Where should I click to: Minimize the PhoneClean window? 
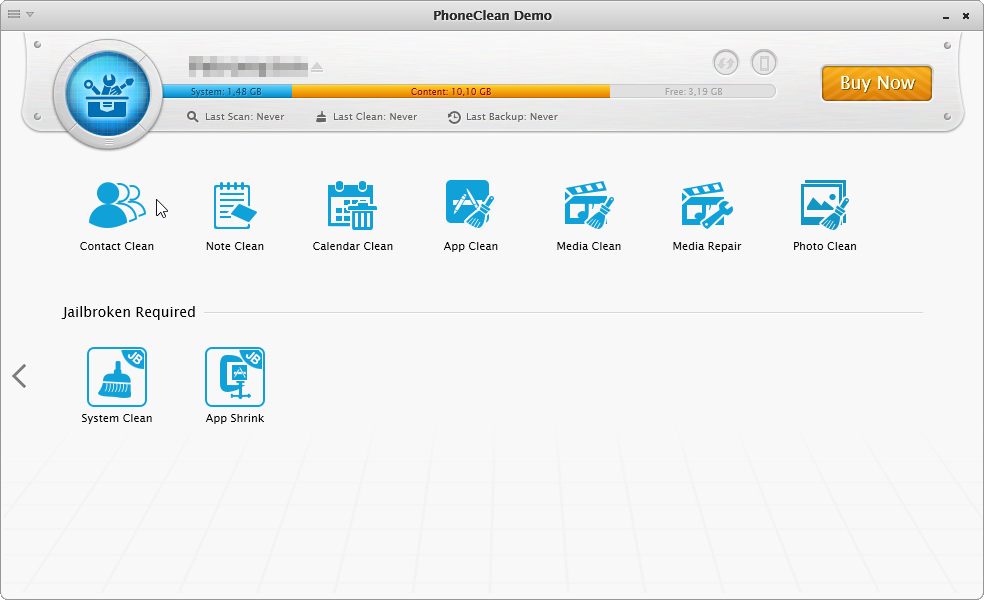coord(946,16)
